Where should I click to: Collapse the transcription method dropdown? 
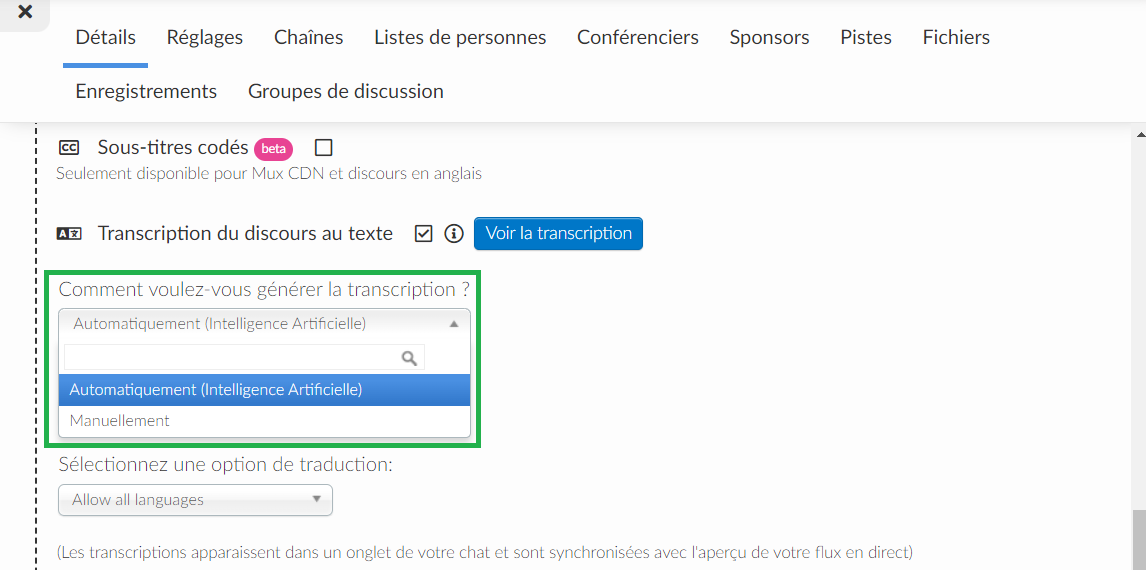point(265,324)
